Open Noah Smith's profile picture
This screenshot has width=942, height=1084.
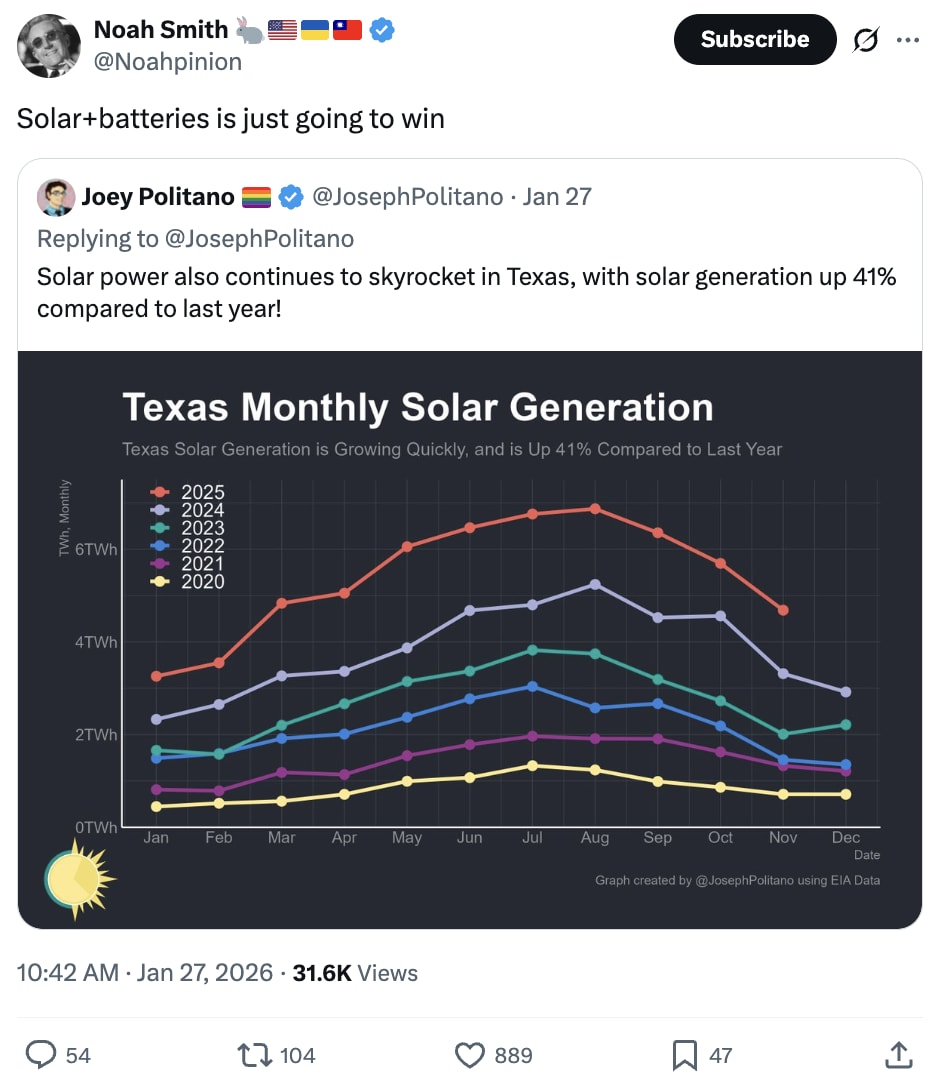click(48, 46)
